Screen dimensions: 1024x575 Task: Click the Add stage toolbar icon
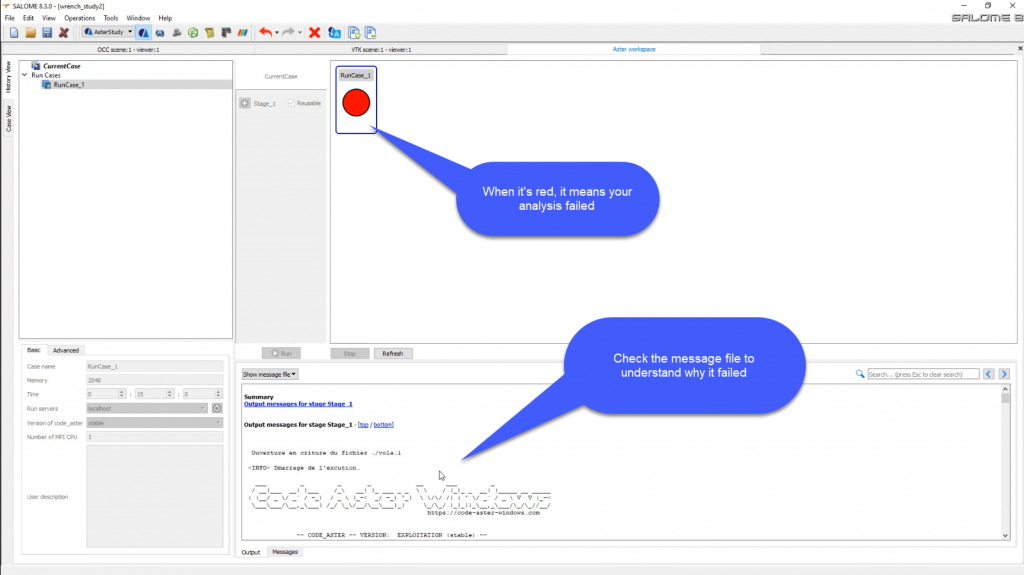(354, 32)
